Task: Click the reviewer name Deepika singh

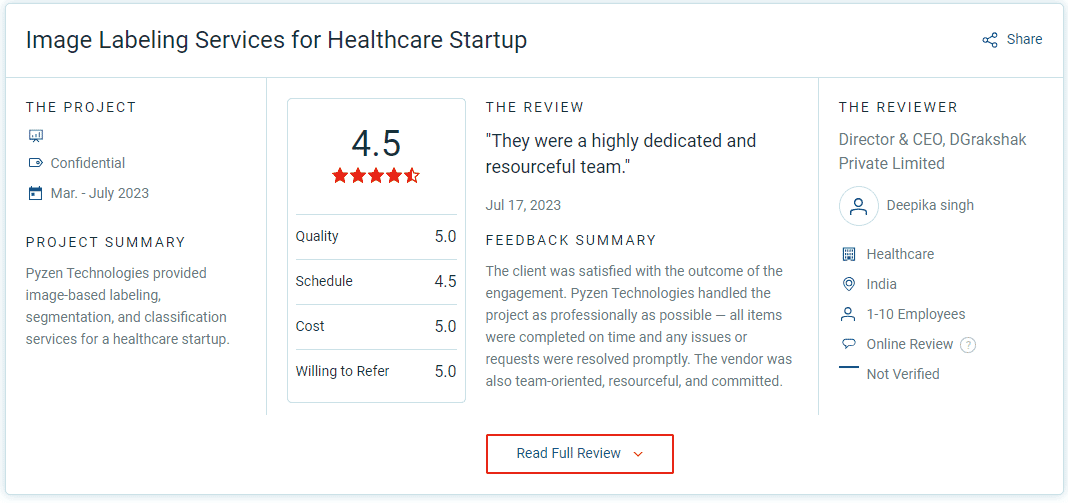Action: [x=930, y=205]
